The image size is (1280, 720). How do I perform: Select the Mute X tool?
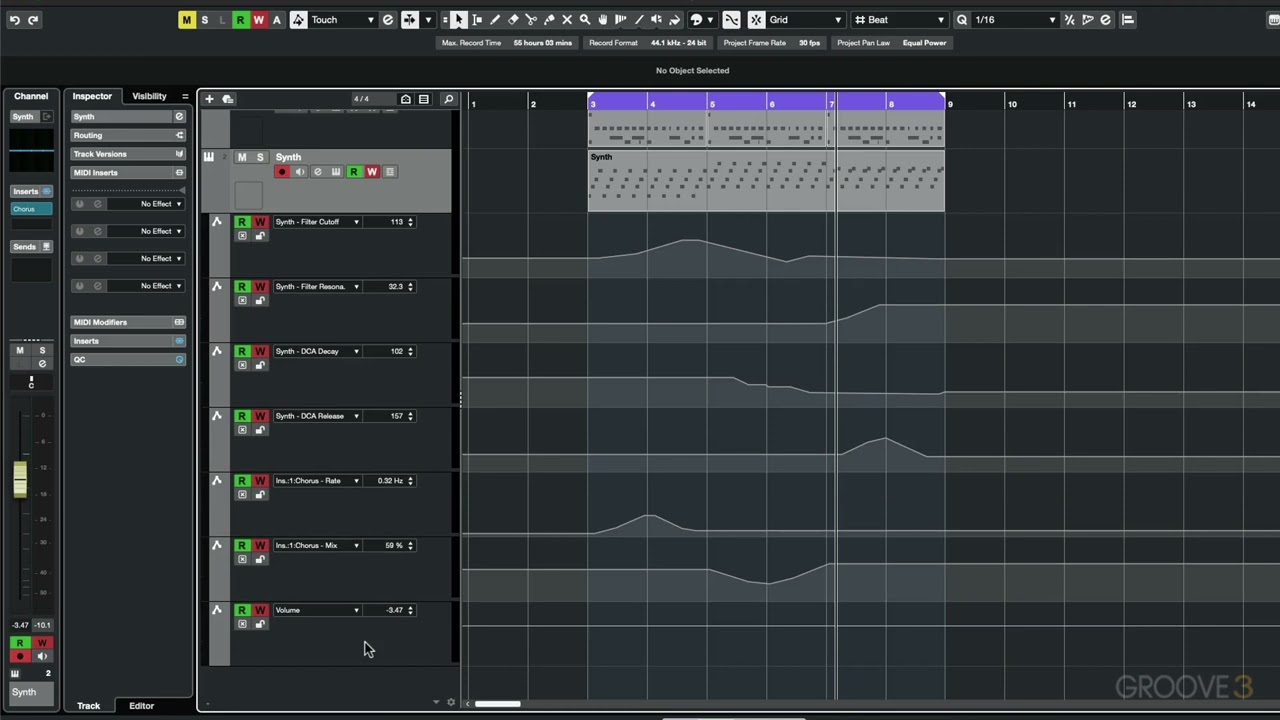click(567, 20)
